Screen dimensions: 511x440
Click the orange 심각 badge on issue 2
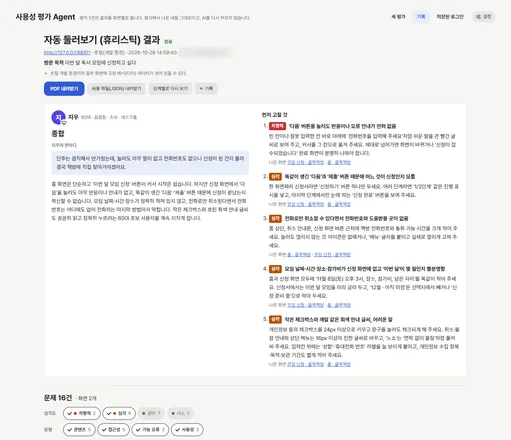tap(275, 176)
